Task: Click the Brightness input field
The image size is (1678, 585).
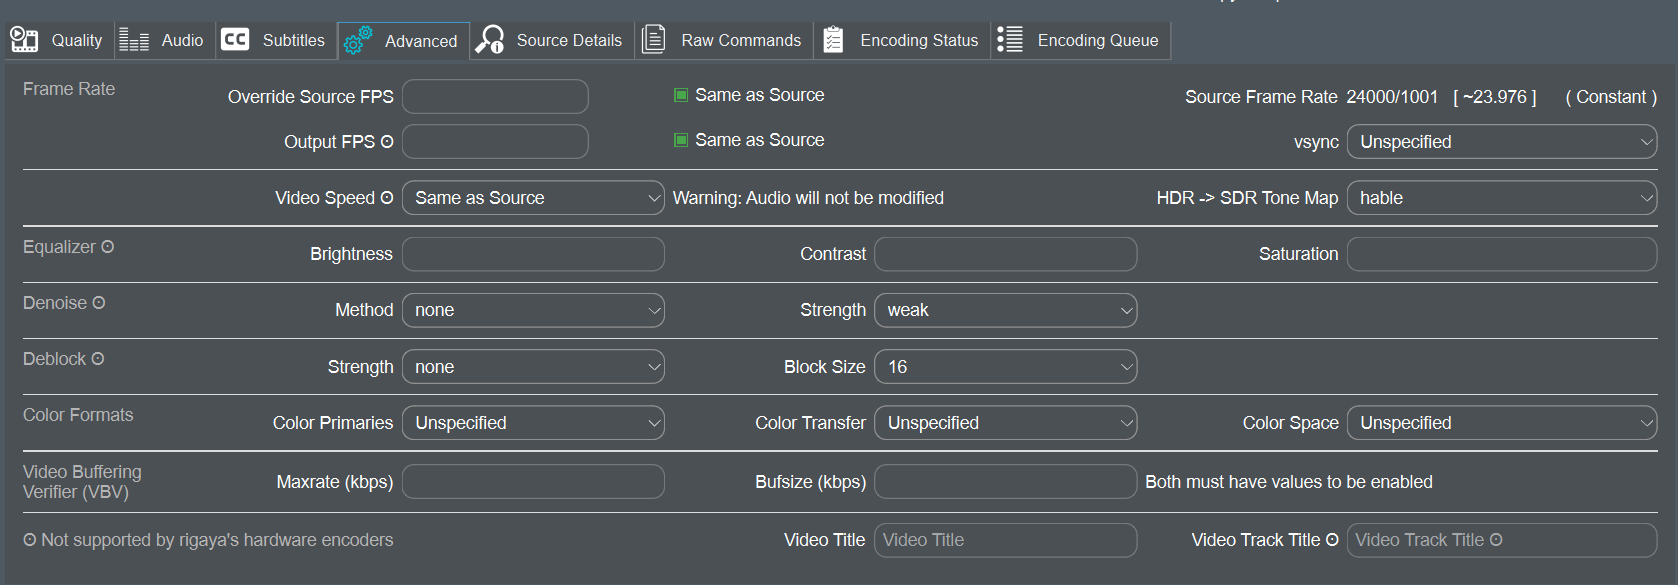Action: click(533, 254)
